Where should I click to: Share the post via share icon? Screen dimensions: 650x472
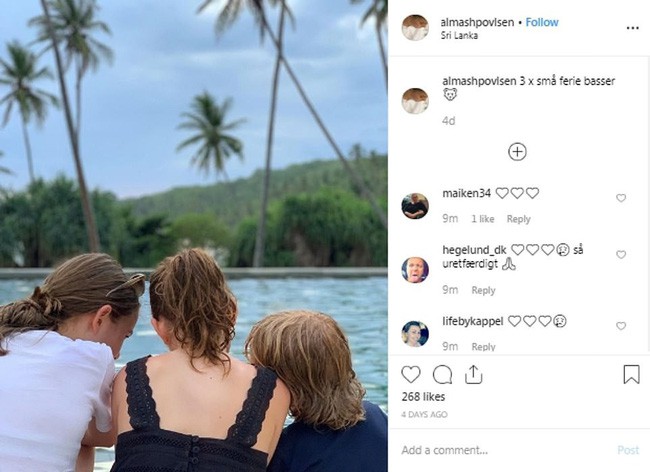(473, 374)
